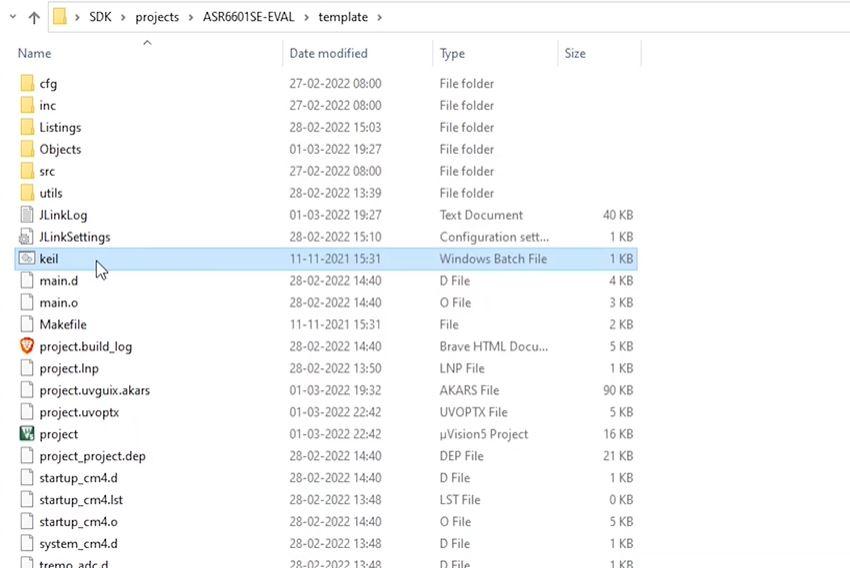The image size is (850, 568).
Task: Click project.lnp file icon
Action: coord(27,368)
